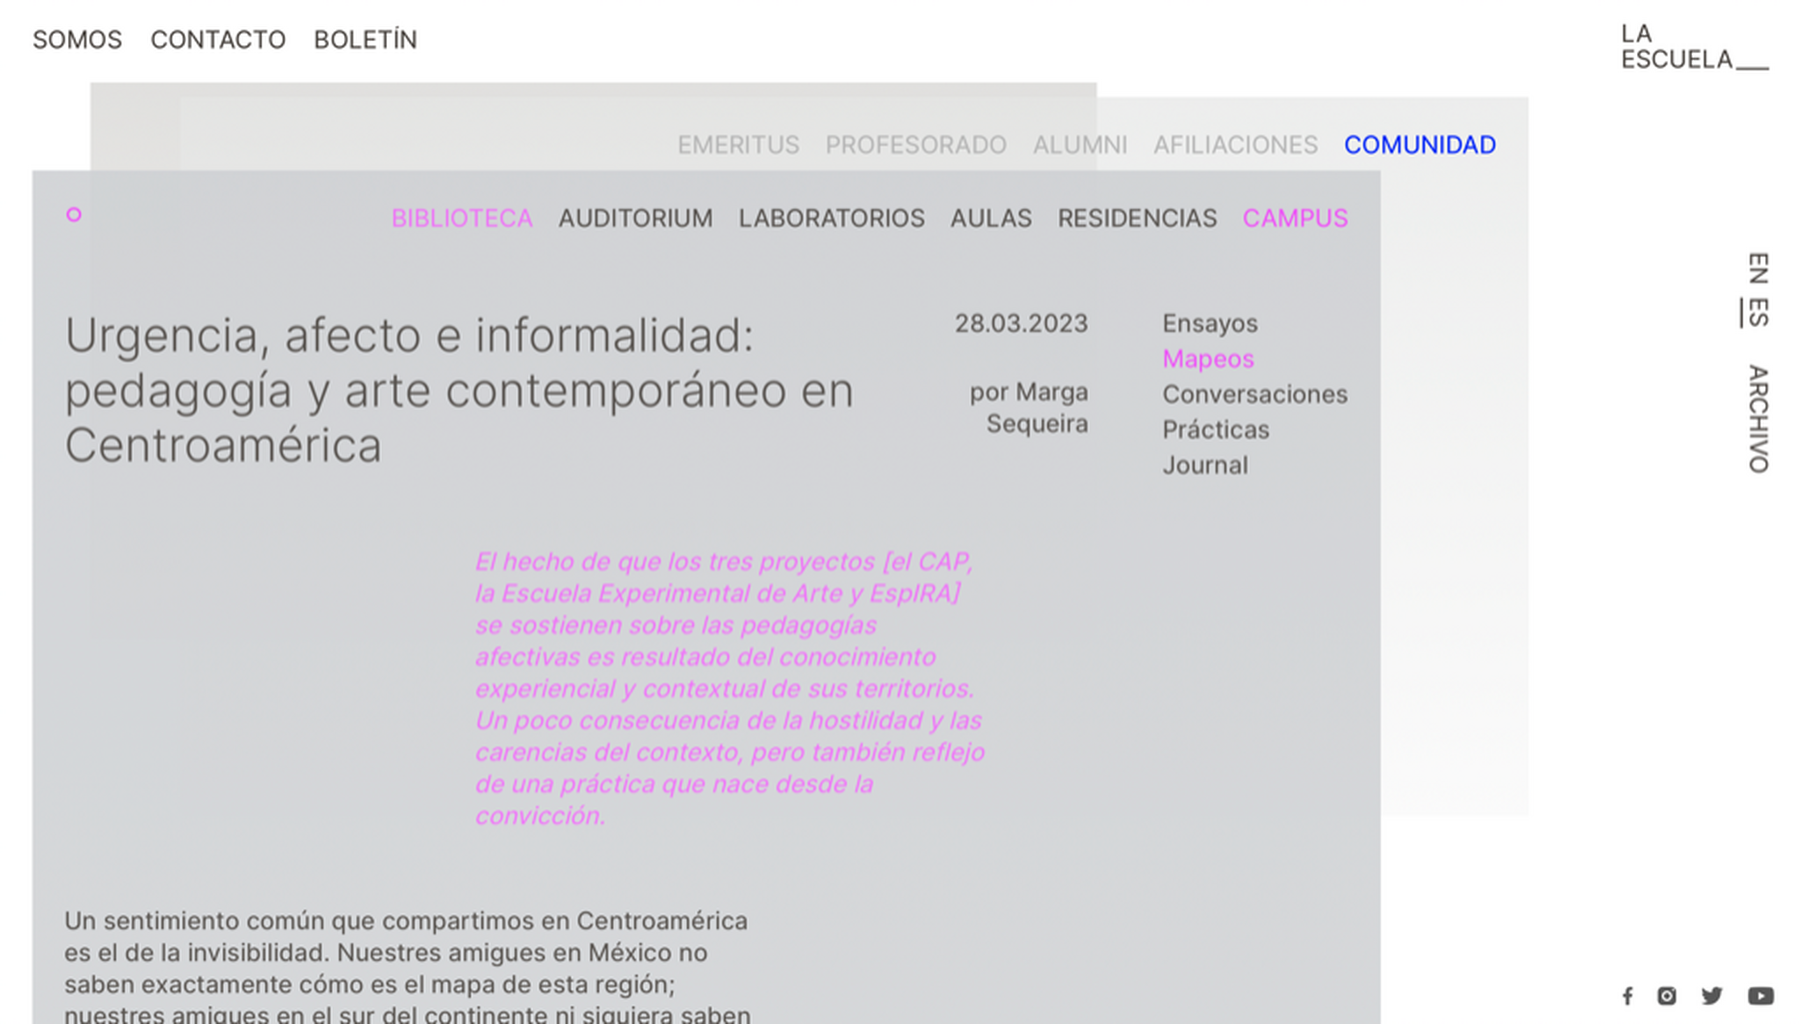This screenshot has width=1799, height=1024.
Task: Switch language to ES
Action: click(x=1758, y=312)
